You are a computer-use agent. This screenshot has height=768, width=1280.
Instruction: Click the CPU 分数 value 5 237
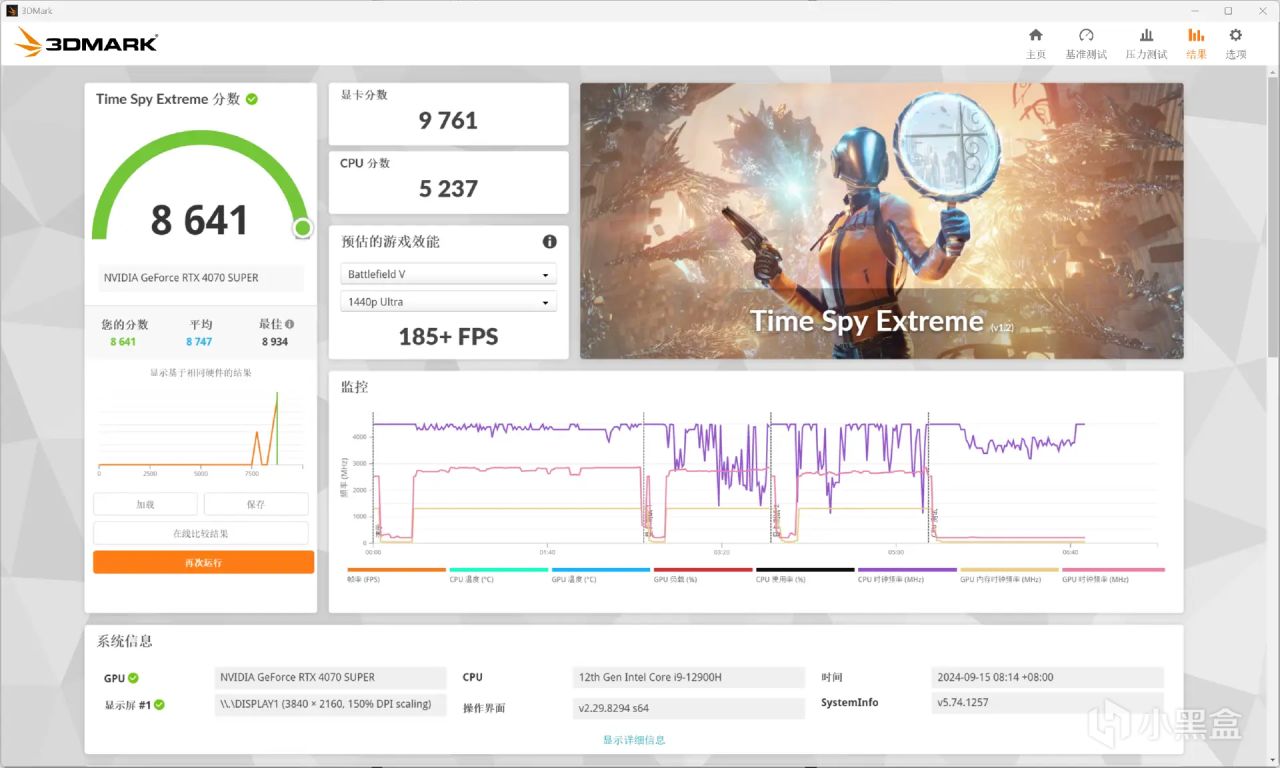[448, 189]
